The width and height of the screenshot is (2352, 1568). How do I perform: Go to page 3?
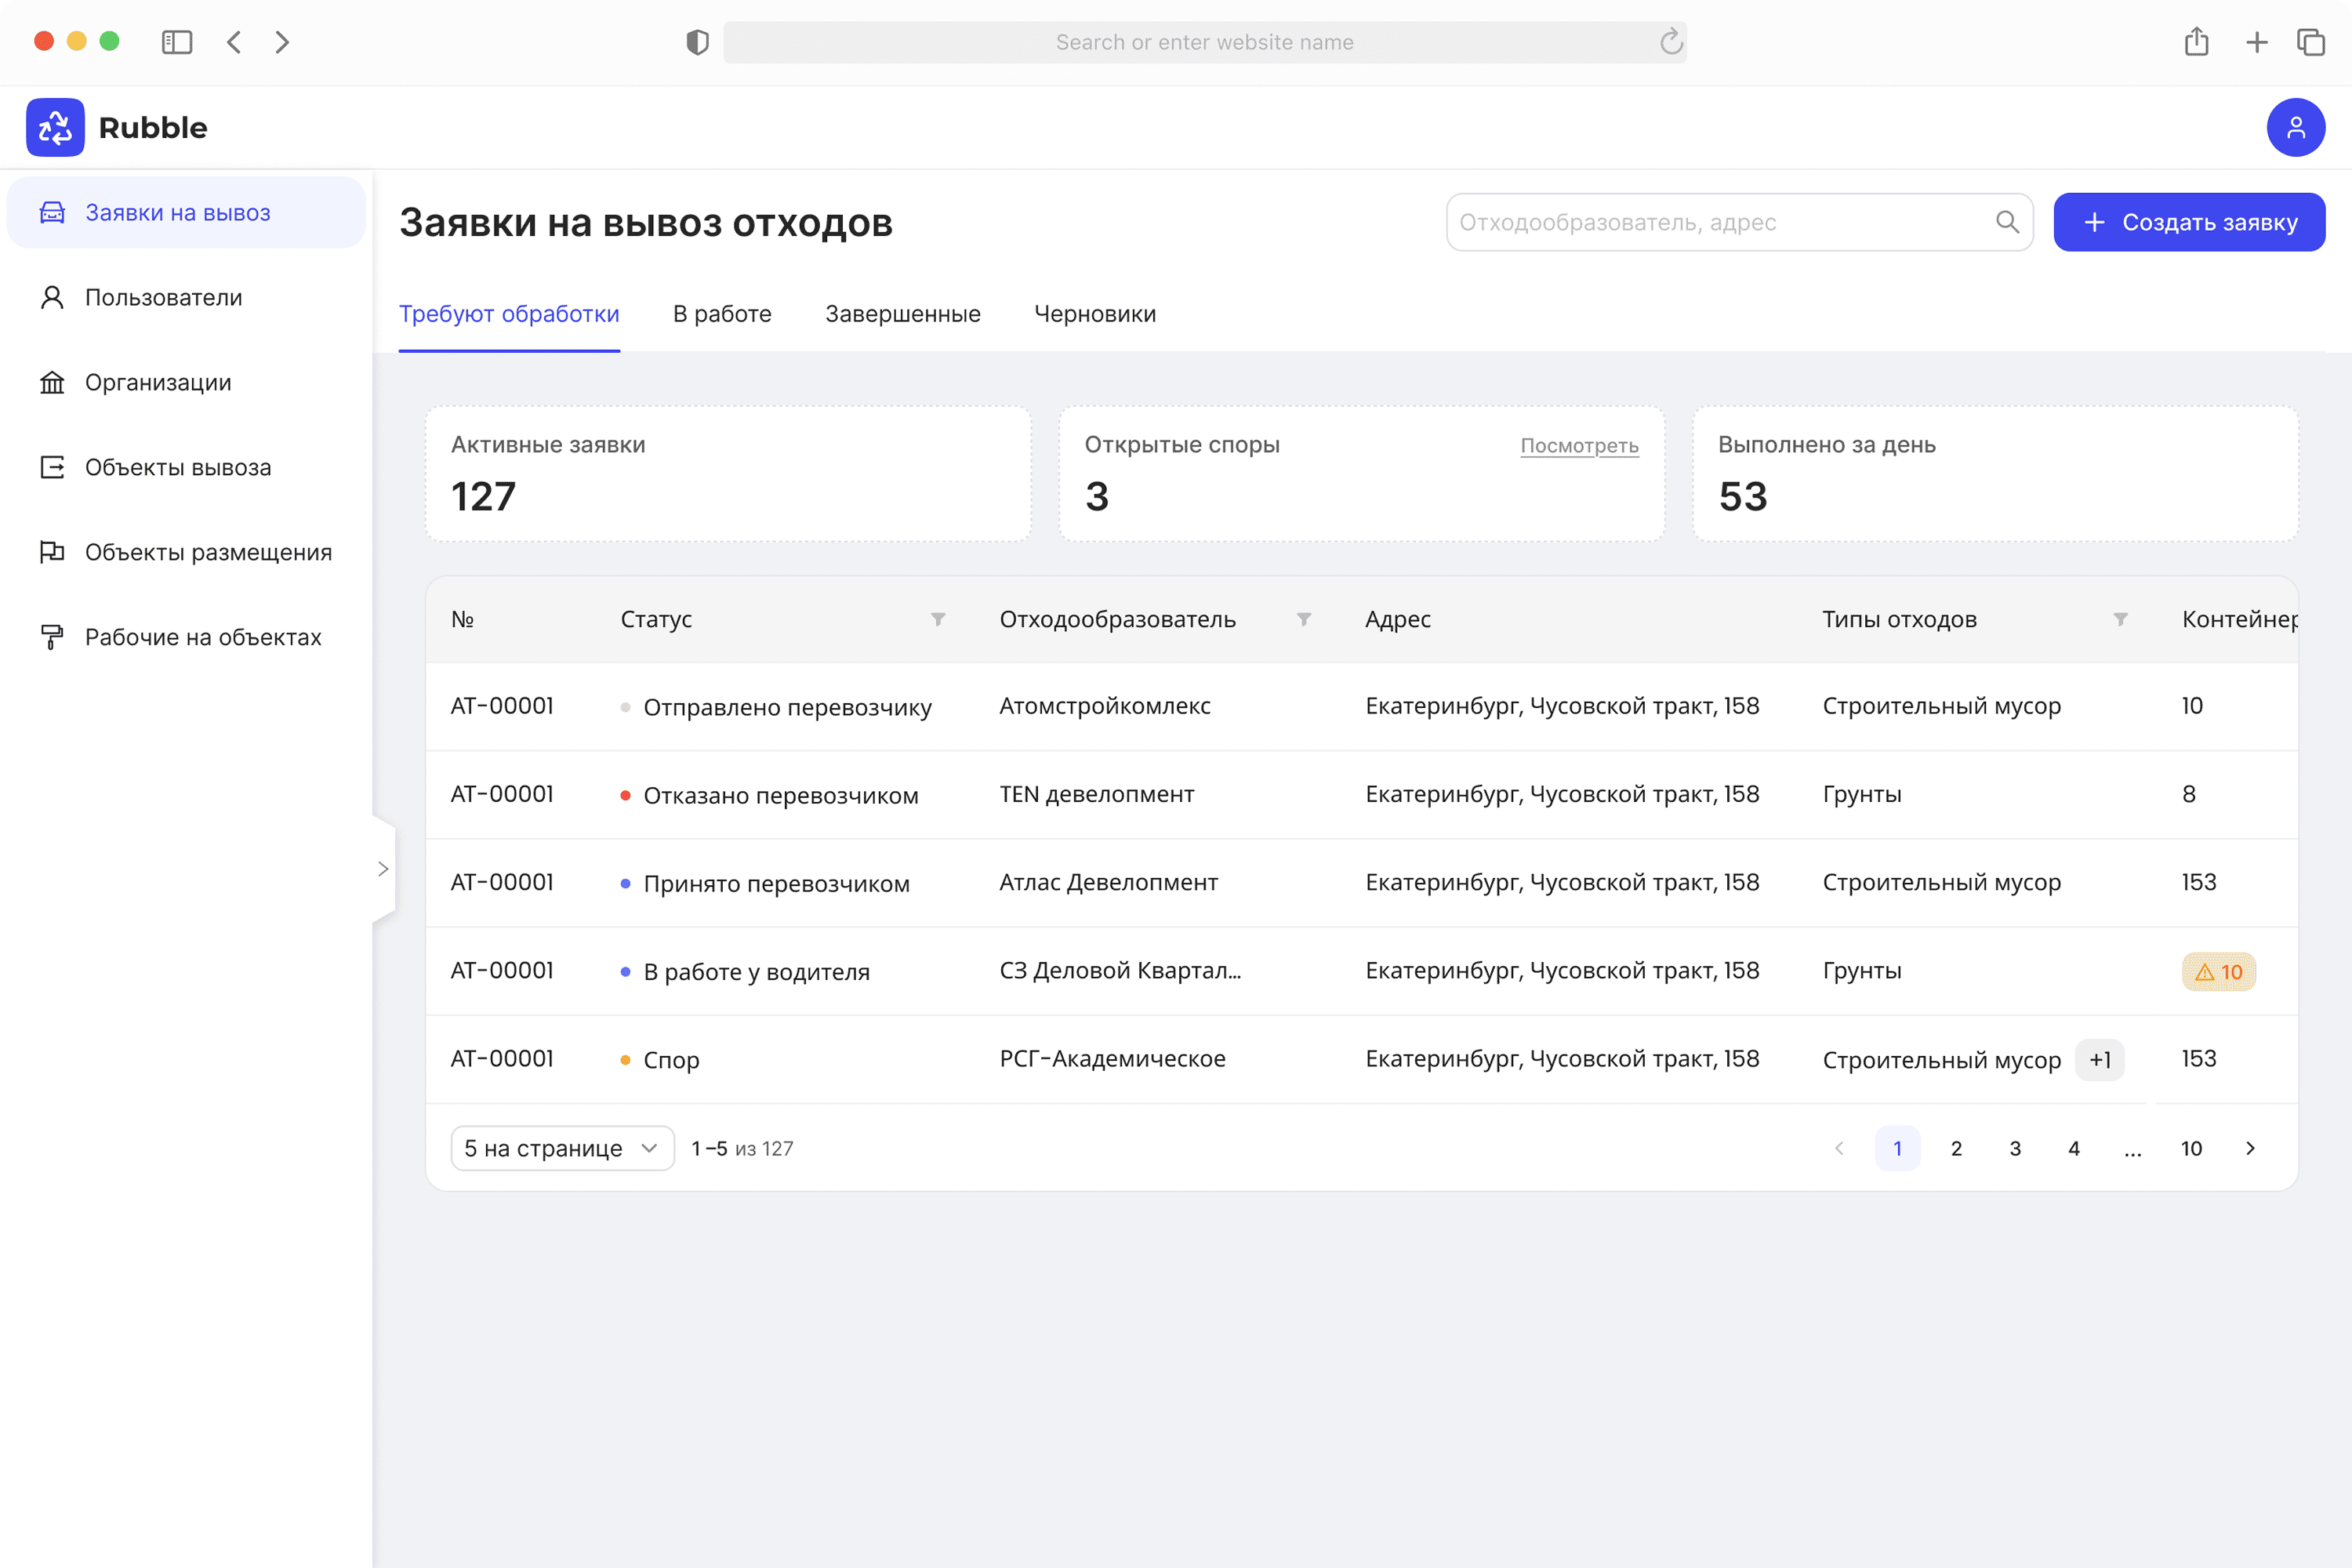[x=2015, y=1148]
